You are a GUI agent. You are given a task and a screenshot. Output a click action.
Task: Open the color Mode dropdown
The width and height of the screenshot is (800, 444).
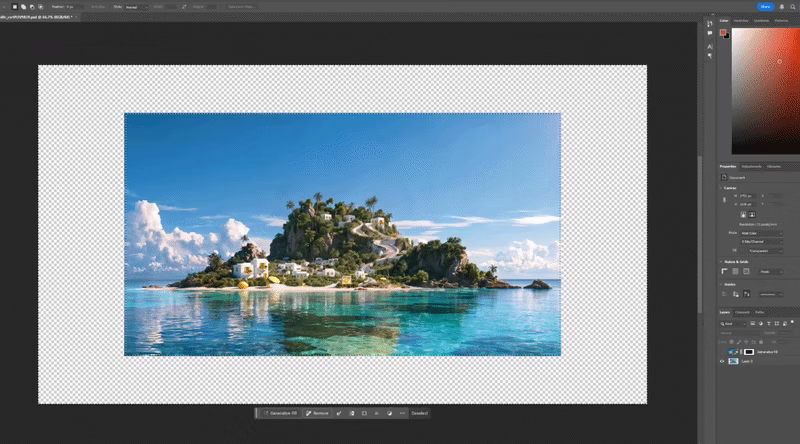click(761, 233)
